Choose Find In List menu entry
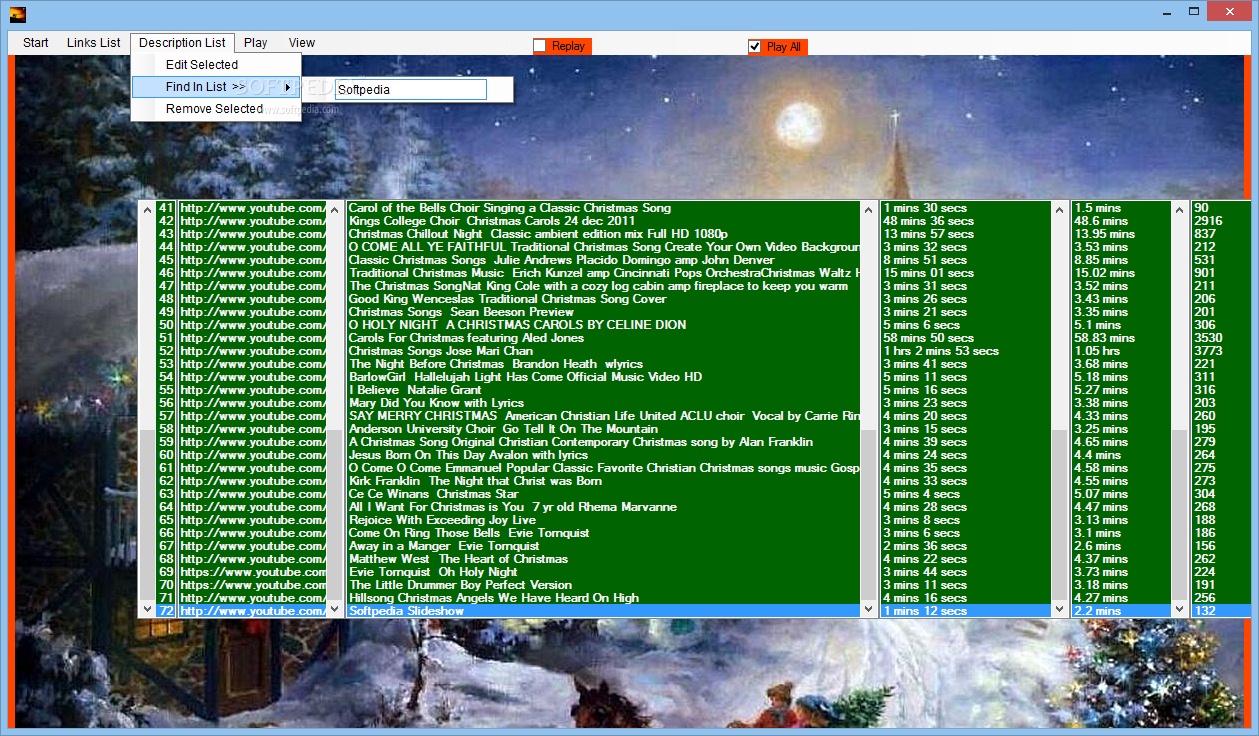Viewport: 1259px width, 736px height. (x=216, y=87)
